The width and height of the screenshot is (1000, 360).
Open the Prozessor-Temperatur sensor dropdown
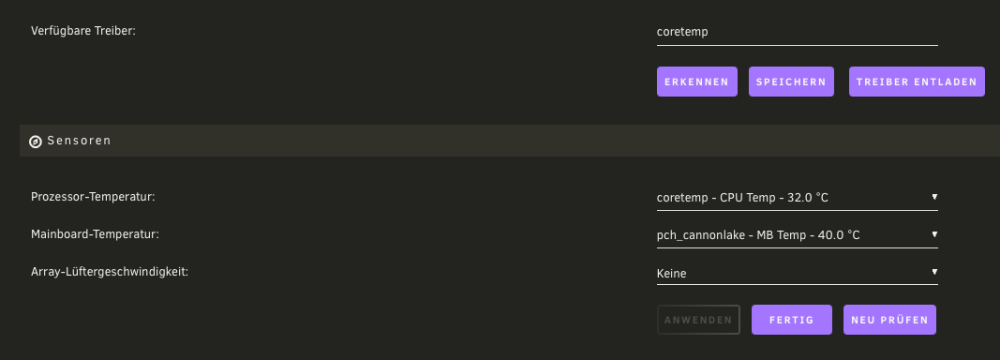pos(797,198)
